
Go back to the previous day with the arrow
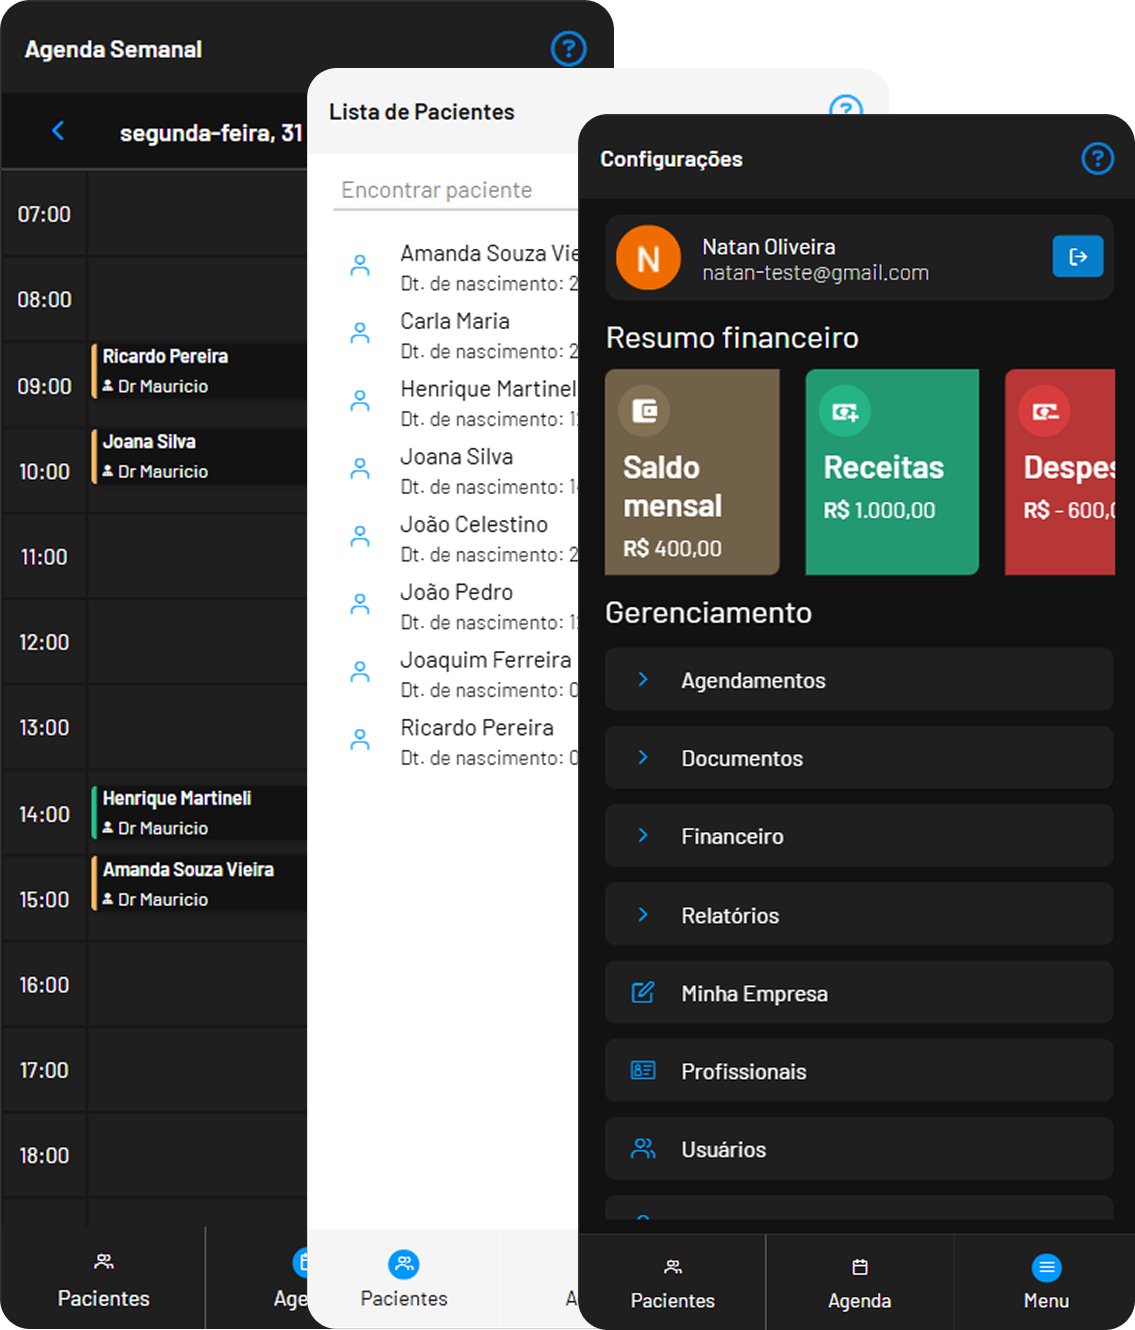pyautogui.click(x=58, y=131)
